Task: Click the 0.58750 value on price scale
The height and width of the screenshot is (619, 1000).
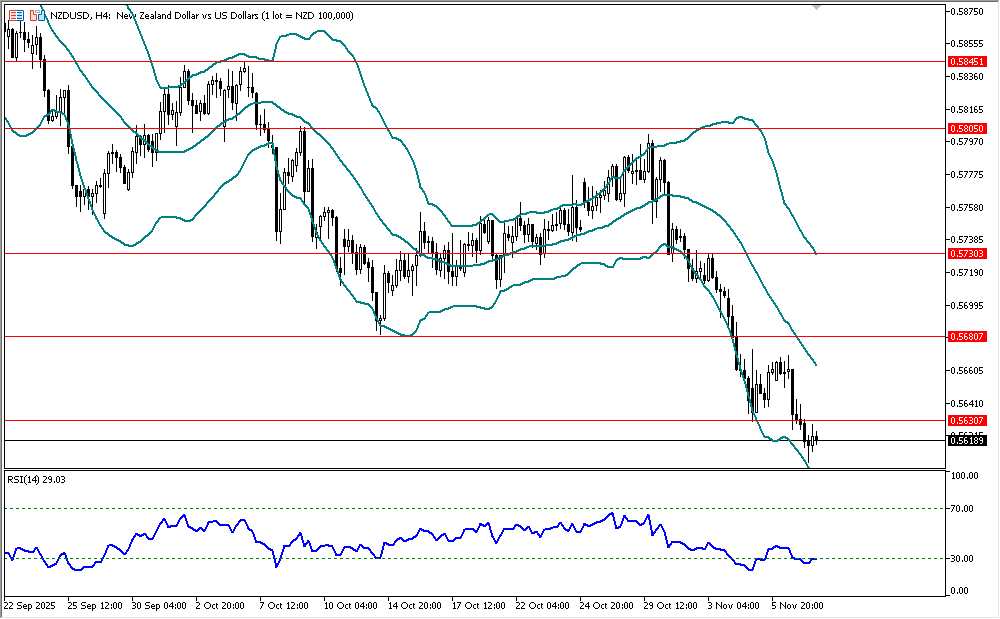Action: pos(966,12)
